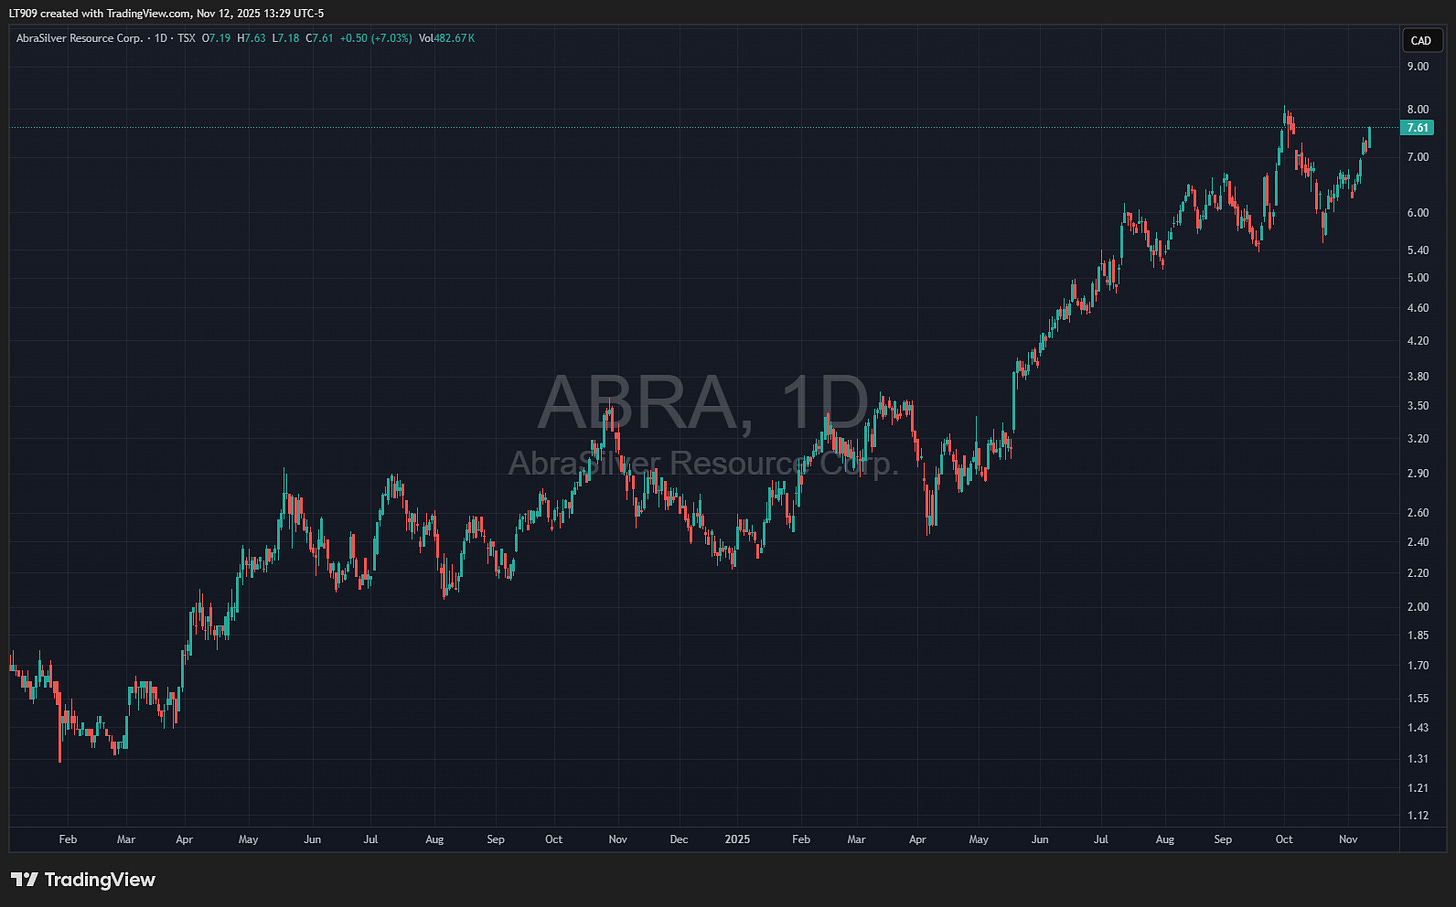Click the 8.00 price axis label

(1418, 110)
